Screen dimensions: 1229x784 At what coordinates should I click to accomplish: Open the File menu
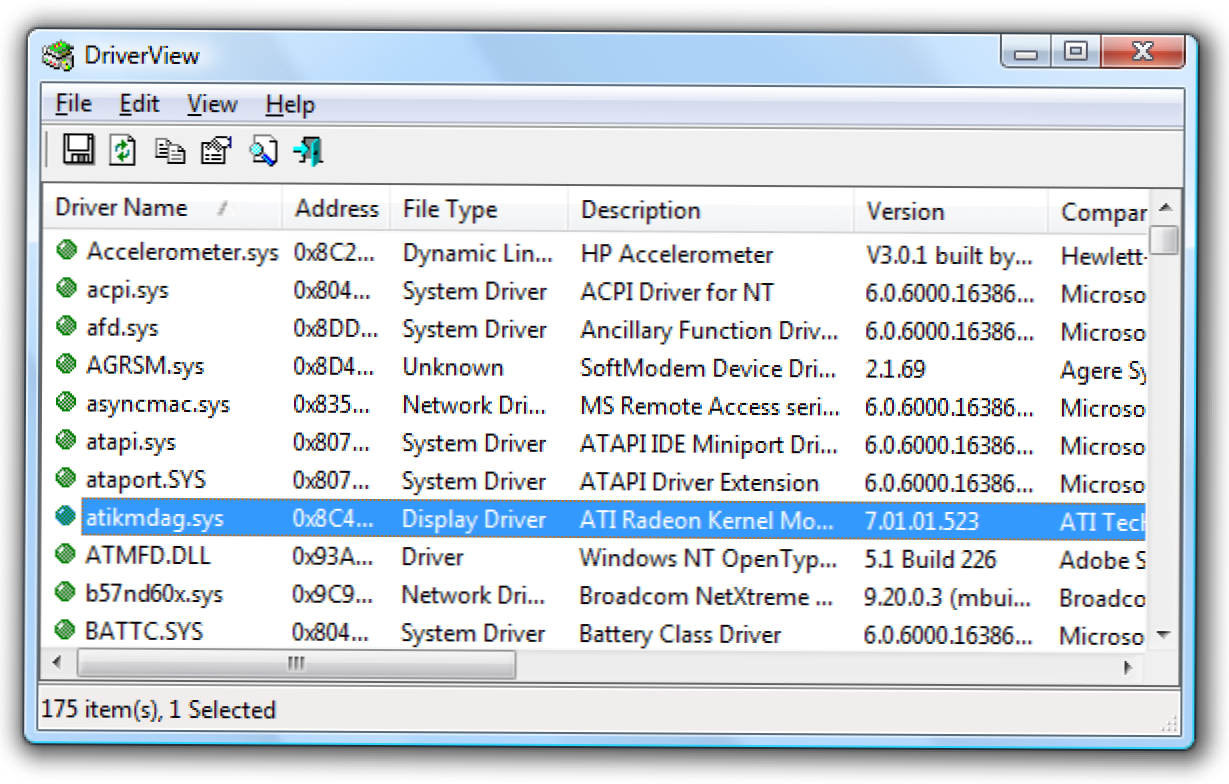tap(73, 104)
